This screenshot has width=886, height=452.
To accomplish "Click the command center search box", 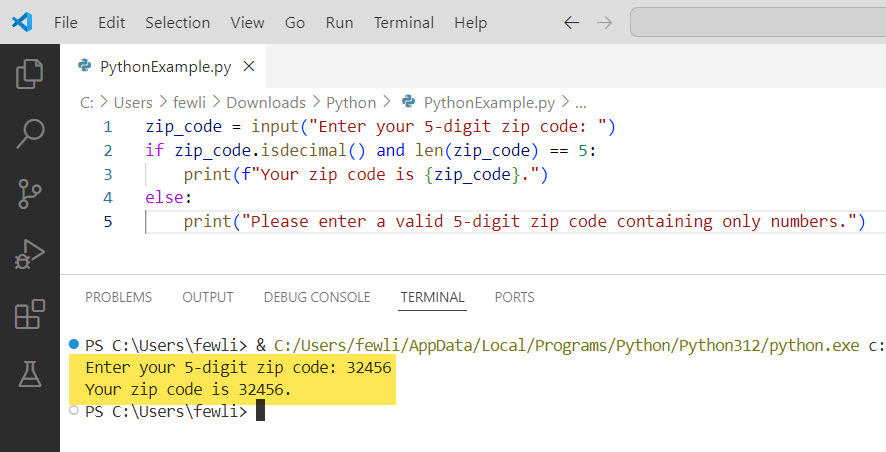I will click(758, 23).
